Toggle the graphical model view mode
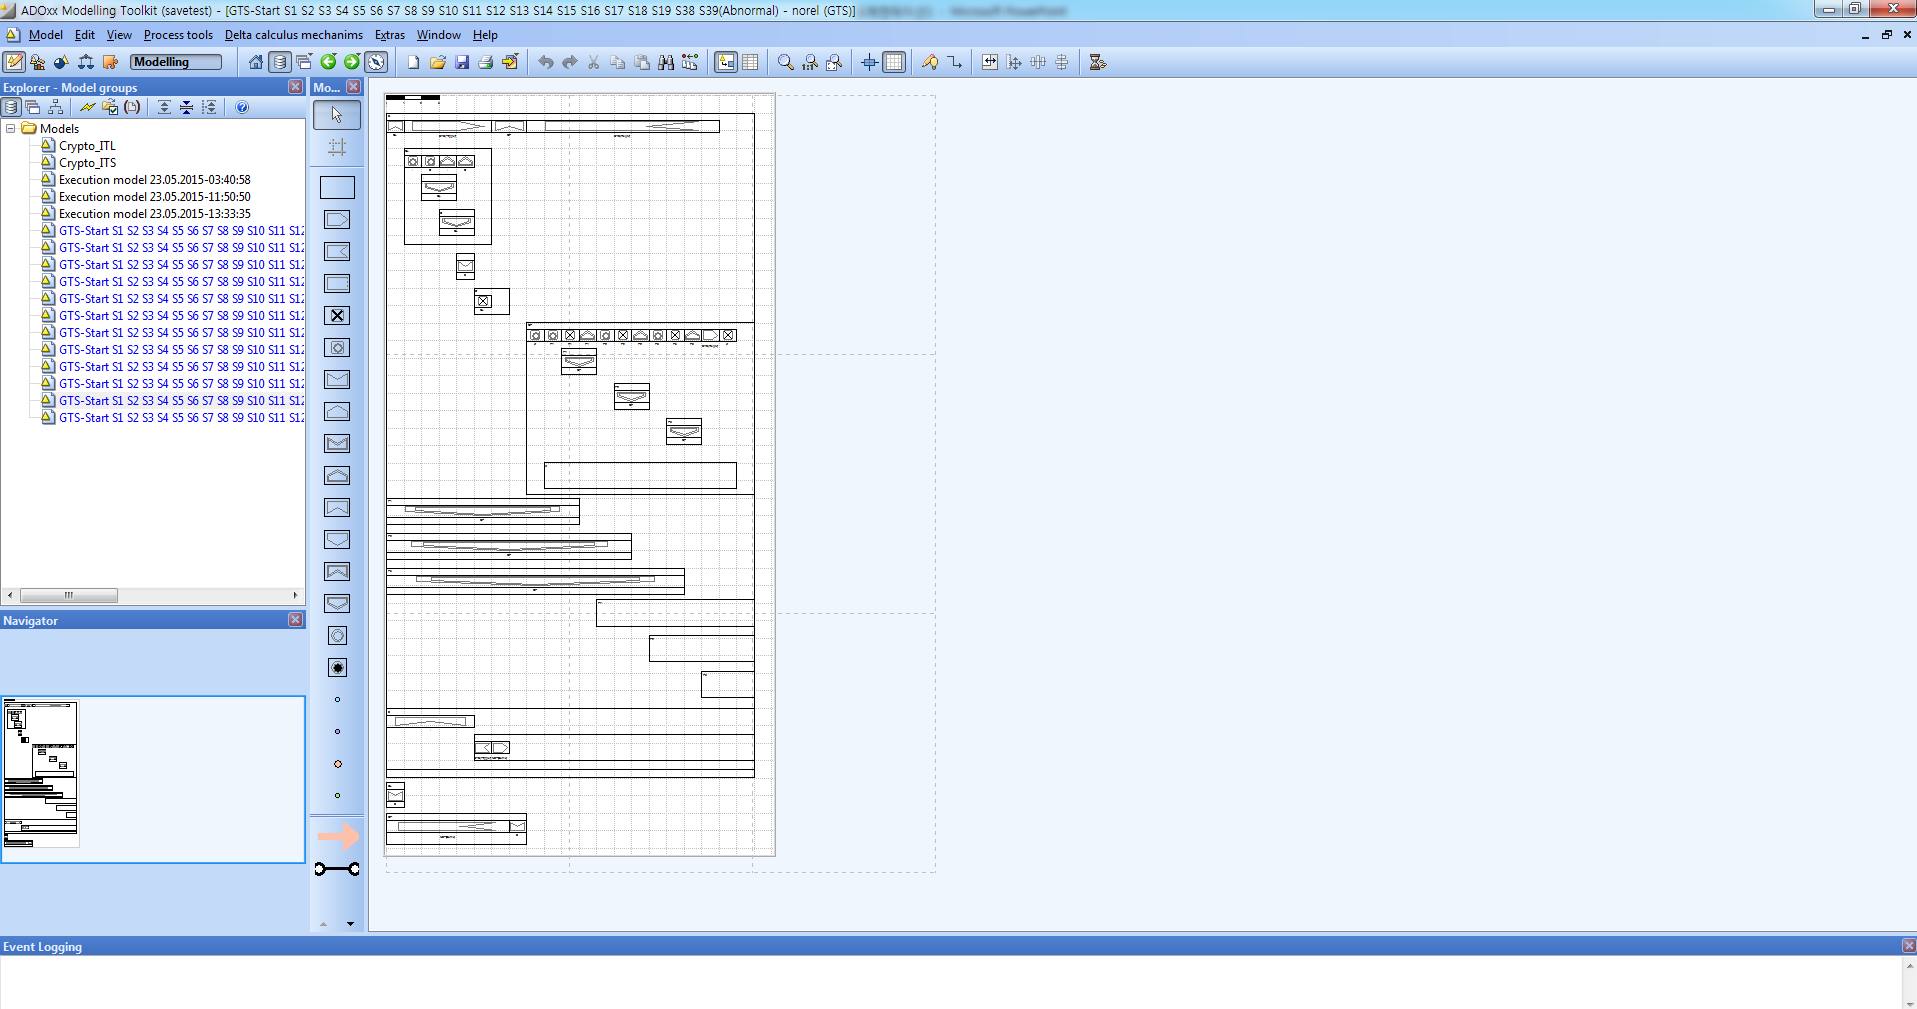 (x=726, y=62)
